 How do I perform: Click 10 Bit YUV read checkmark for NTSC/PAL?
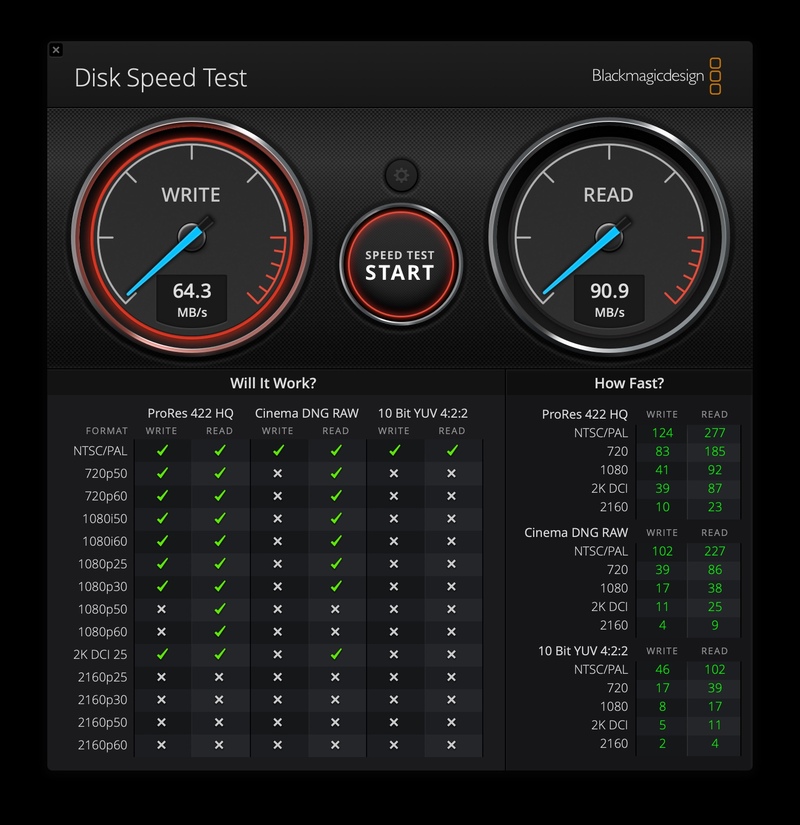click(x=452, y=450)
